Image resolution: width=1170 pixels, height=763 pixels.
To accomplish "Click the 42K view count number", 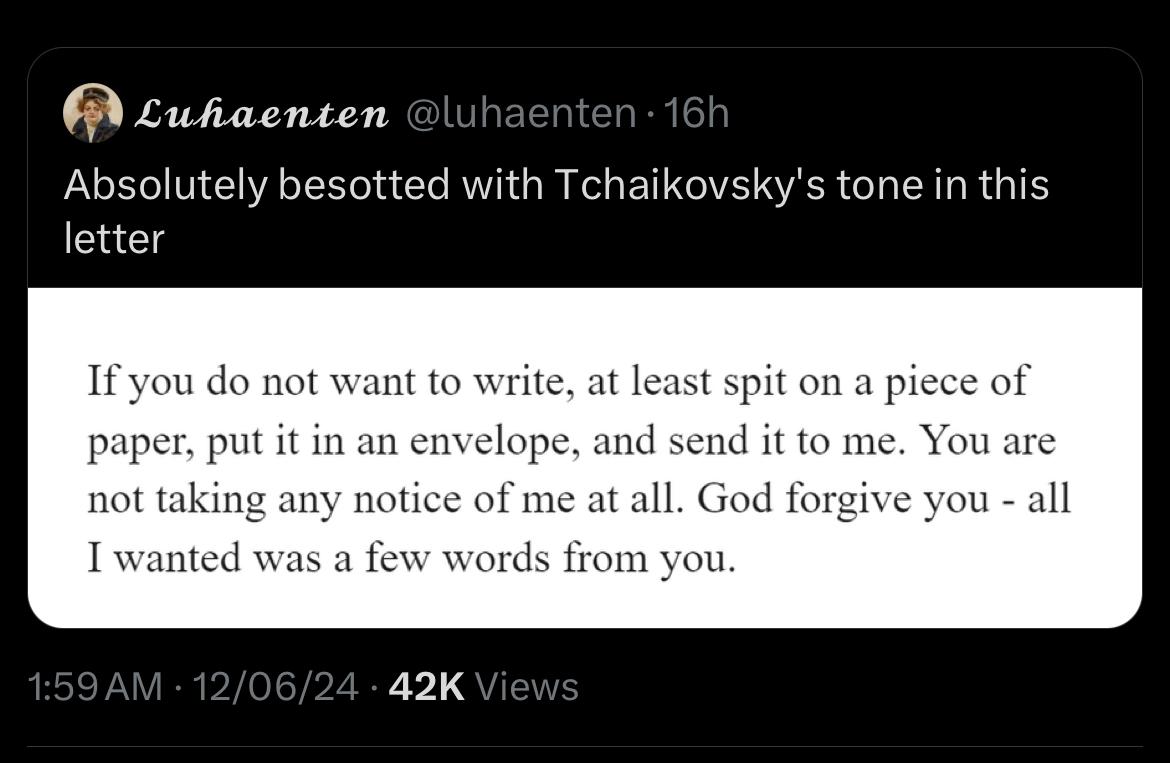I will coord(428,687).
